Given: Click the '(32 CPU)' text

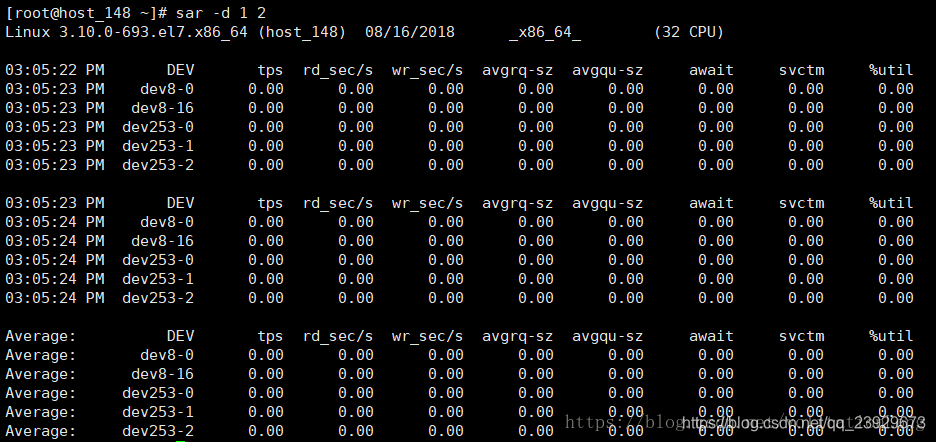Looking at the screenshot, I should [689, 32].
